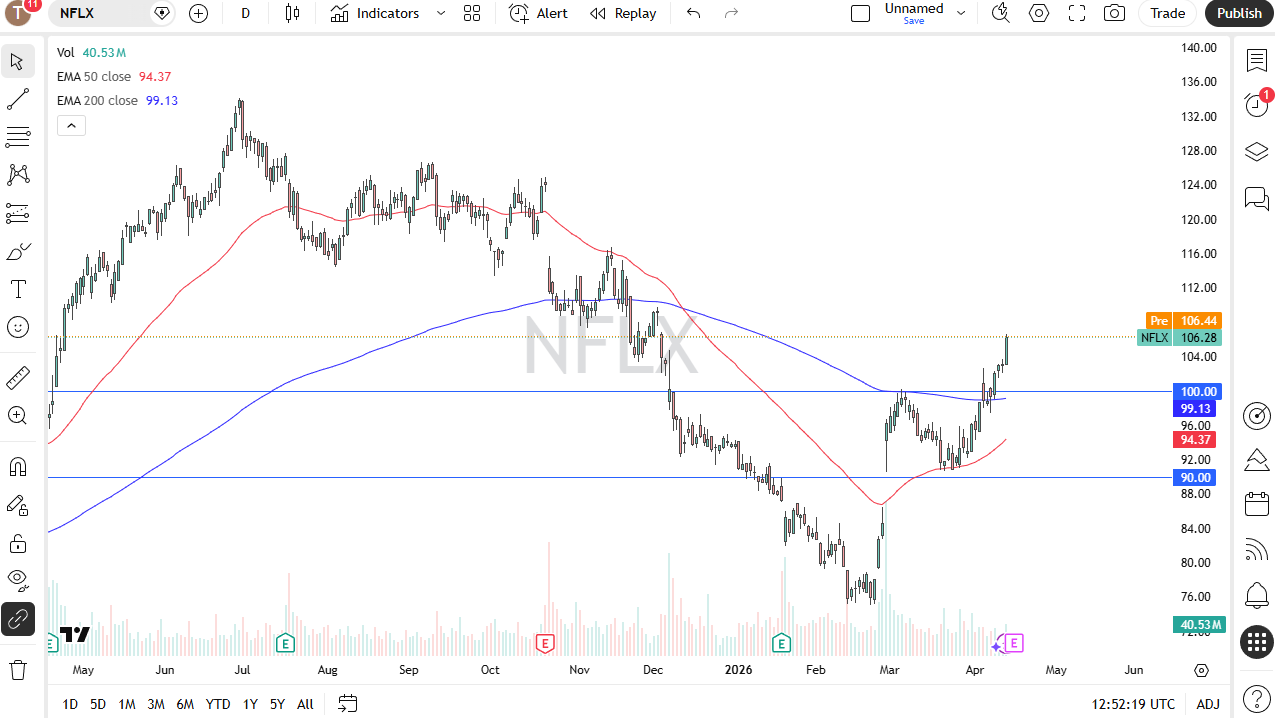
Task: Publish the chart idea
Action: (1240, 13)
